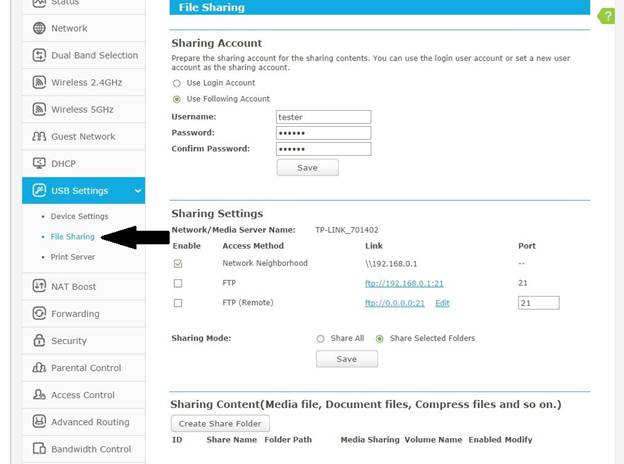Go to Security page
This screenshot has height=464, width=624.
point(84,341)
